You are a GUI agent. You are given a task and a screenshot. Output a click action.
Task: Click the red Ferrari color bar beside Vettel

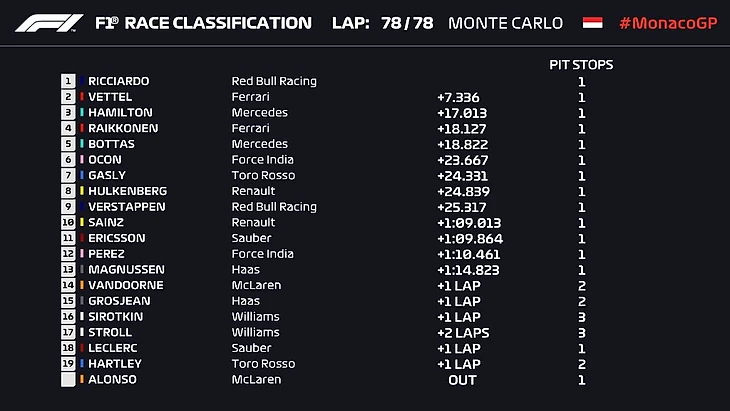[82, 97]
